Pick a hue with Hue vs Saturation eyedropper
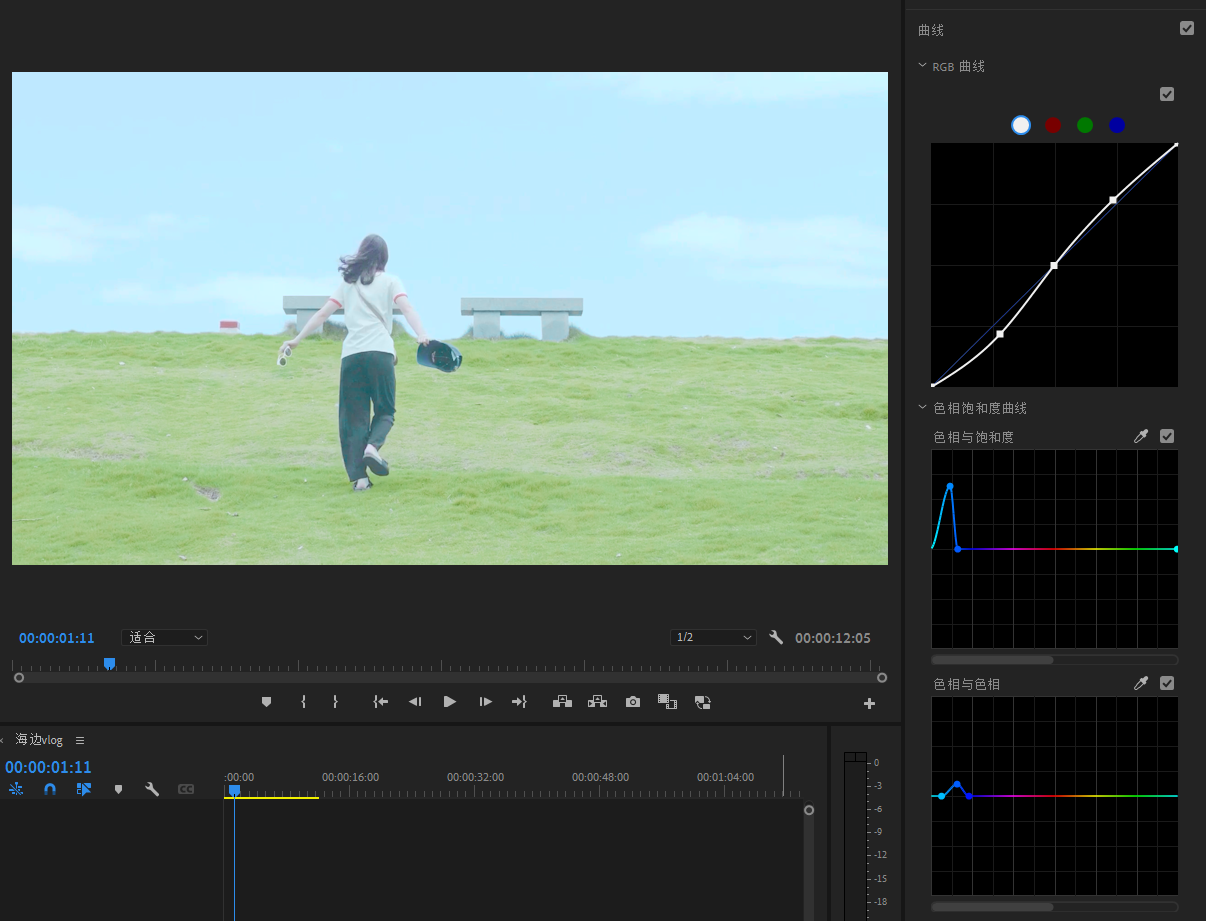The height and width of the screenshot is (921, 1206). 1141,436
